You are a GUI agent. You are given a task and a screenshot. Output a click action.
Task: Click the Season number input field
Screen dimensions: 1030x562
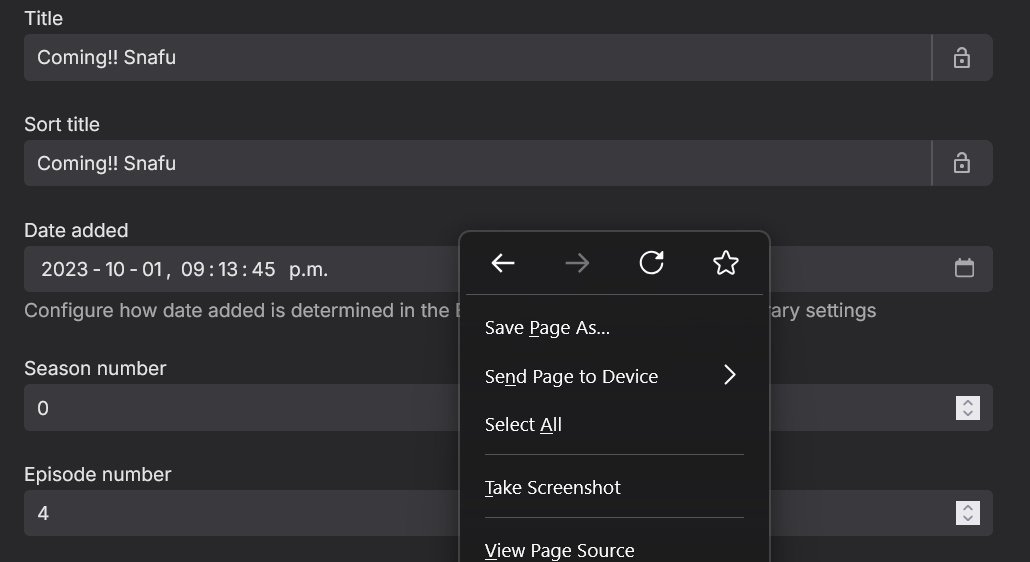(240, 408)
